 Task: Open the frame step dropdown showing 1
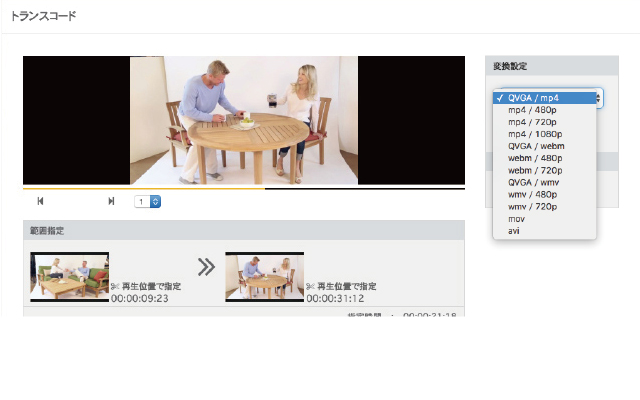pyautogui.click(x=147, y=202)
